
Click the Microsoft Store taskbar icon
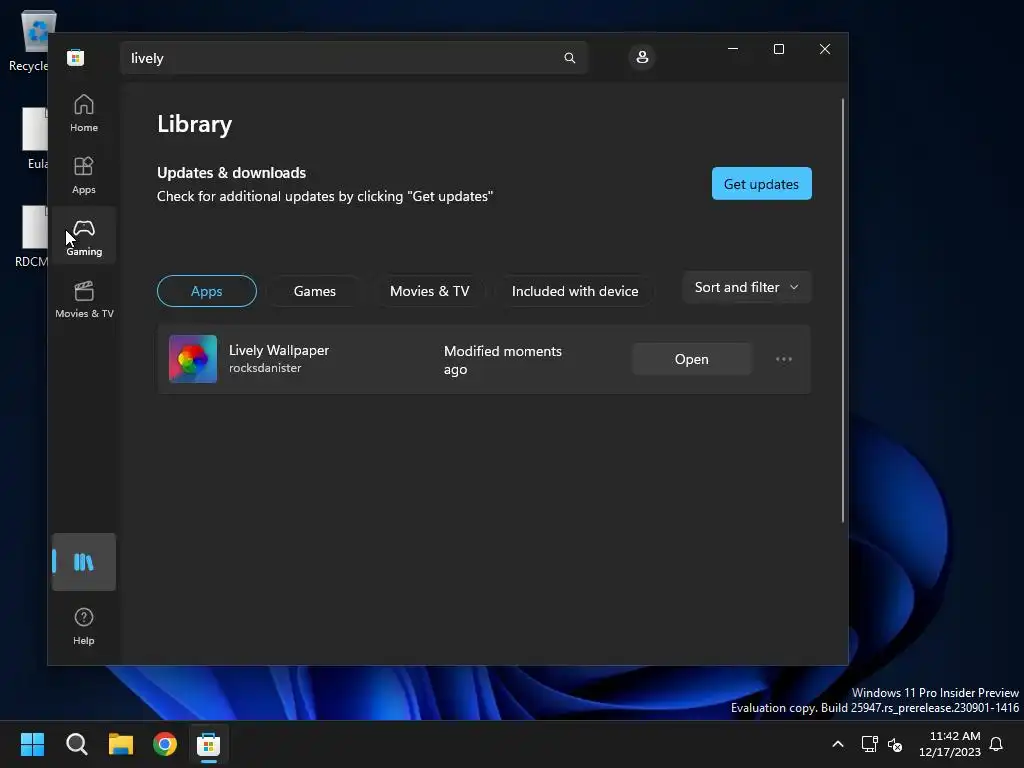click(209, 744)
